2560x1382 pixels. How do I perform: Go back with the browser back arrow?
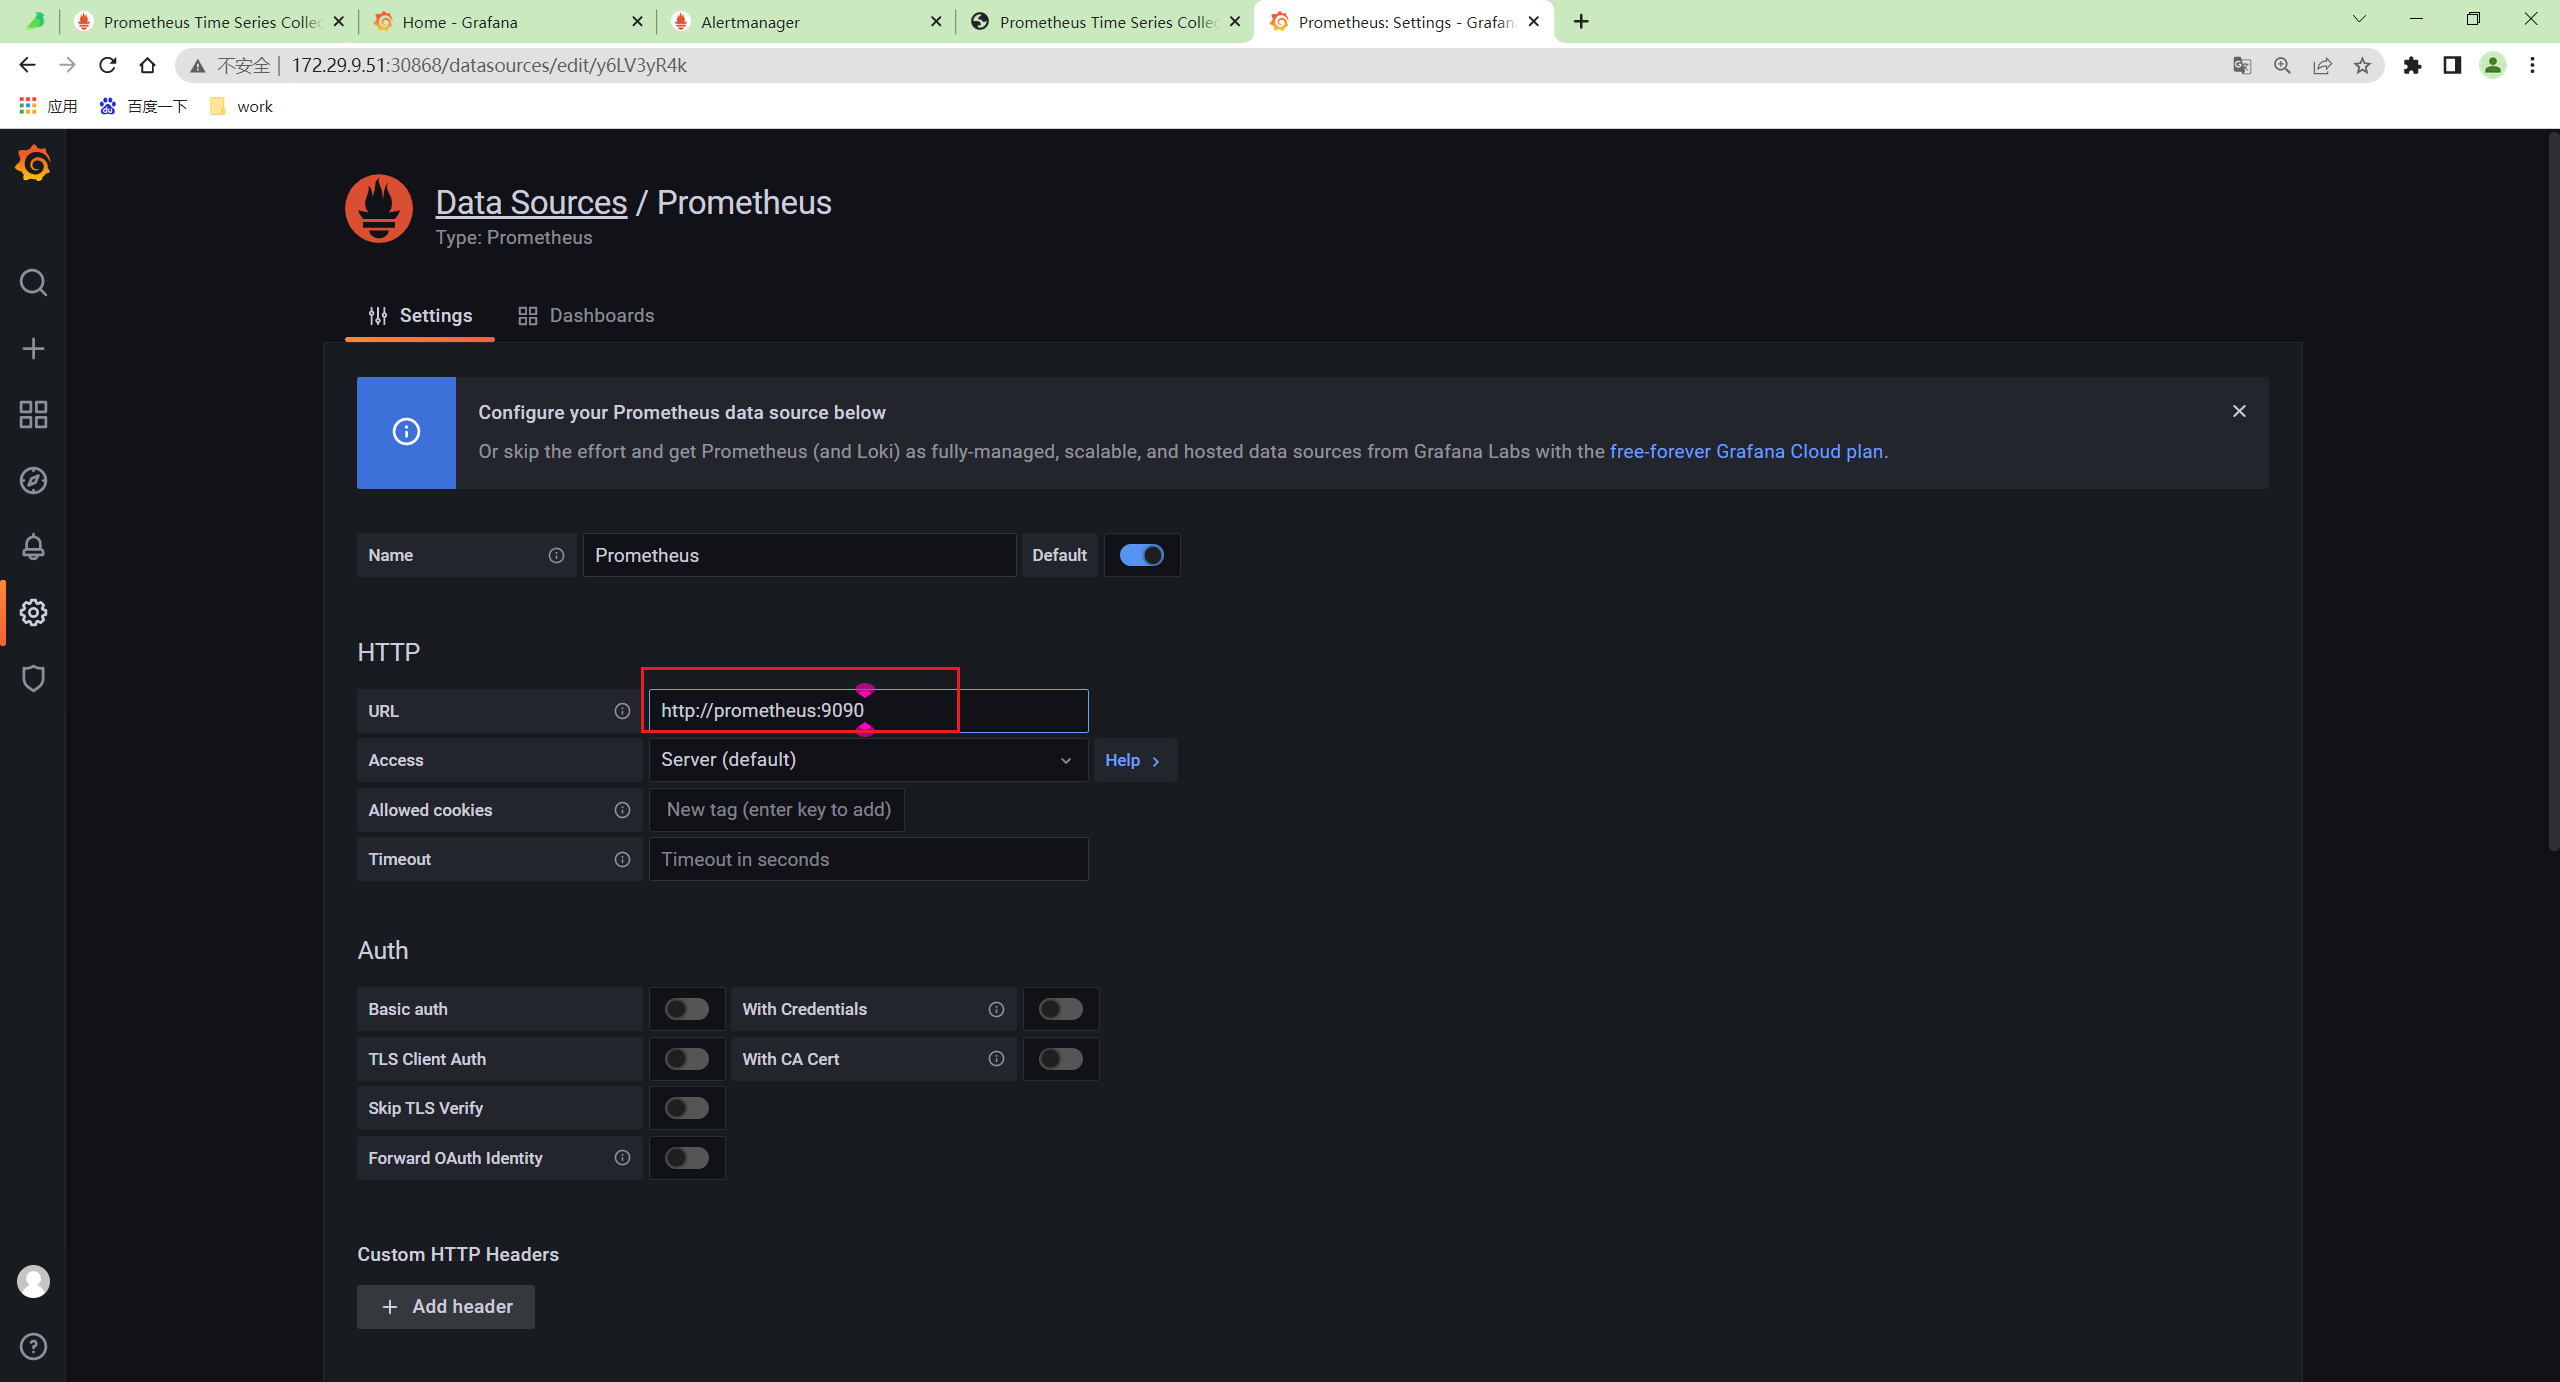click(27, 65)
